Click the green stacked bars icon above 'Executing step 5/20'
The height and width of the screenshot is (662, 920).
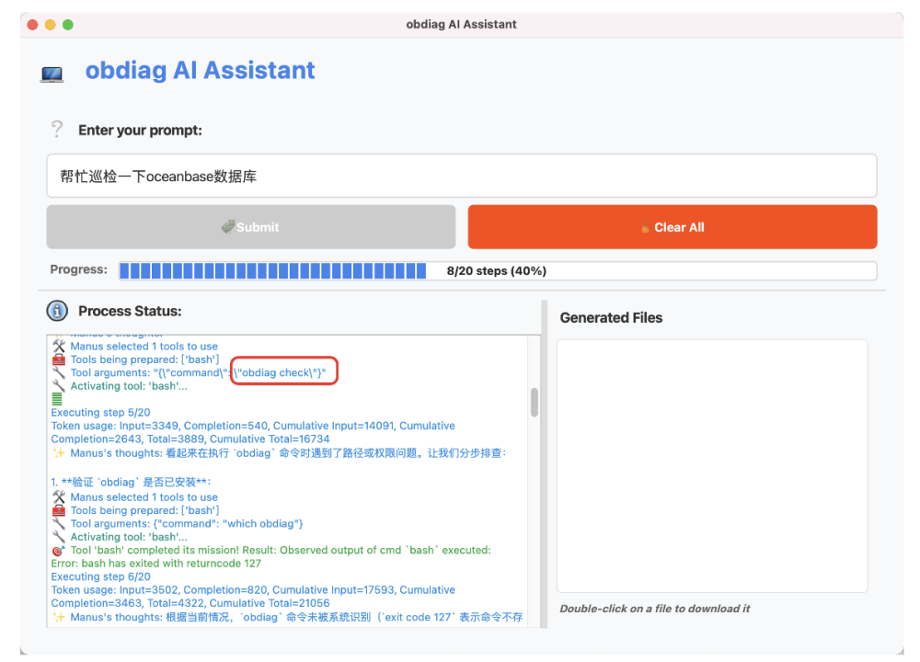point(57,399)
